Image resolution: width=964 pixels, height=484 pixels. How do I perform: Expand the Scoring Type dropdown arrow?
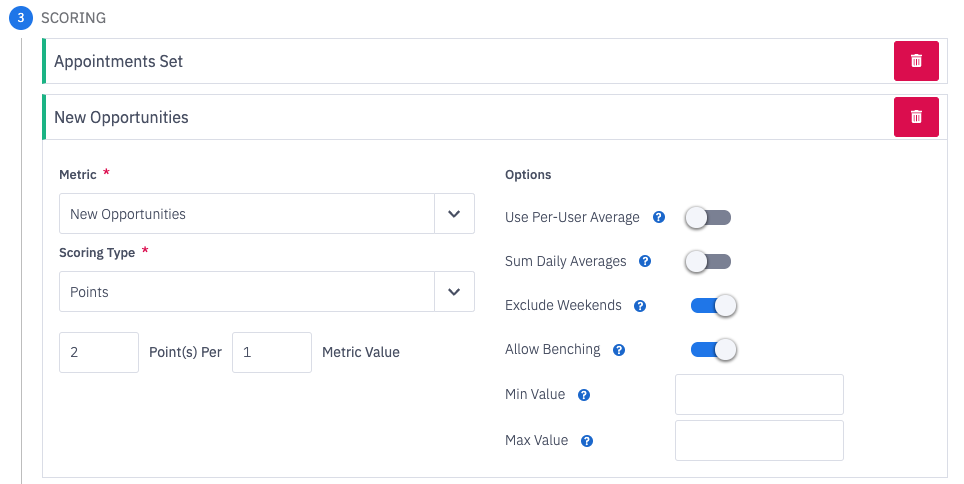[x=454, y=292]
